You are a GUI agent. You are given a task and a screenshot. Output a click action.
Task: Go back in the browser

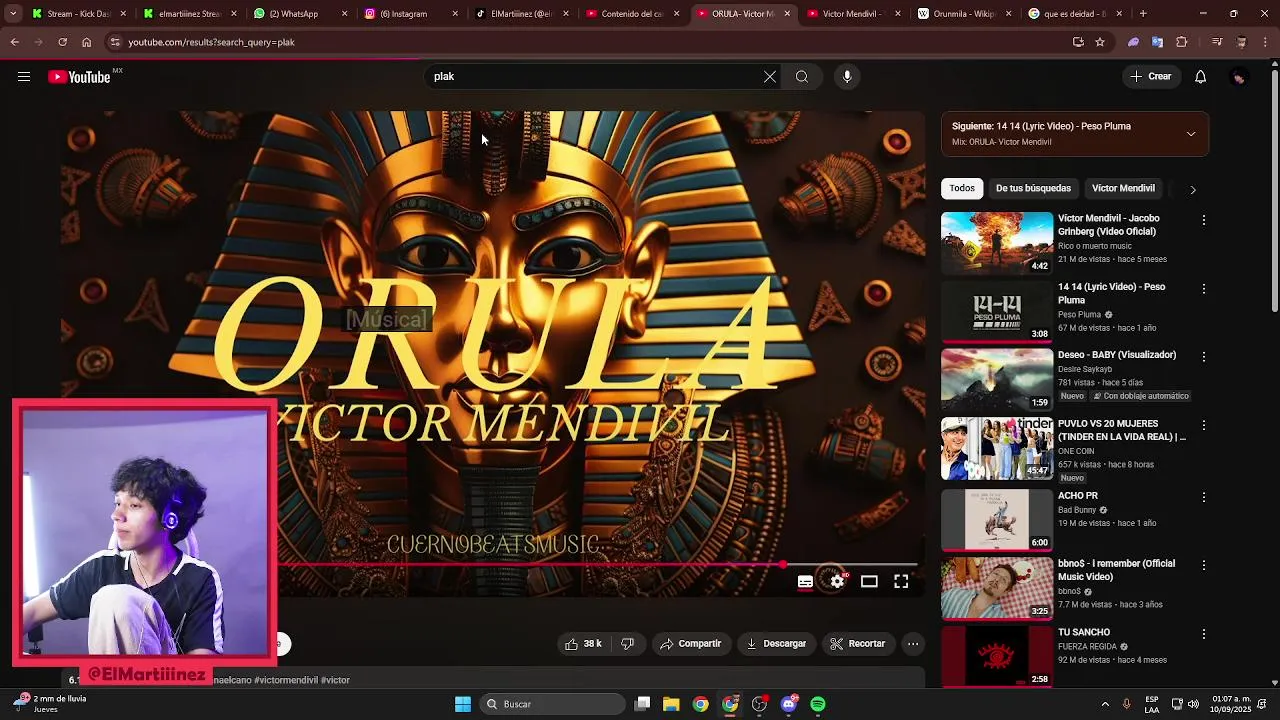click(15, 42)
